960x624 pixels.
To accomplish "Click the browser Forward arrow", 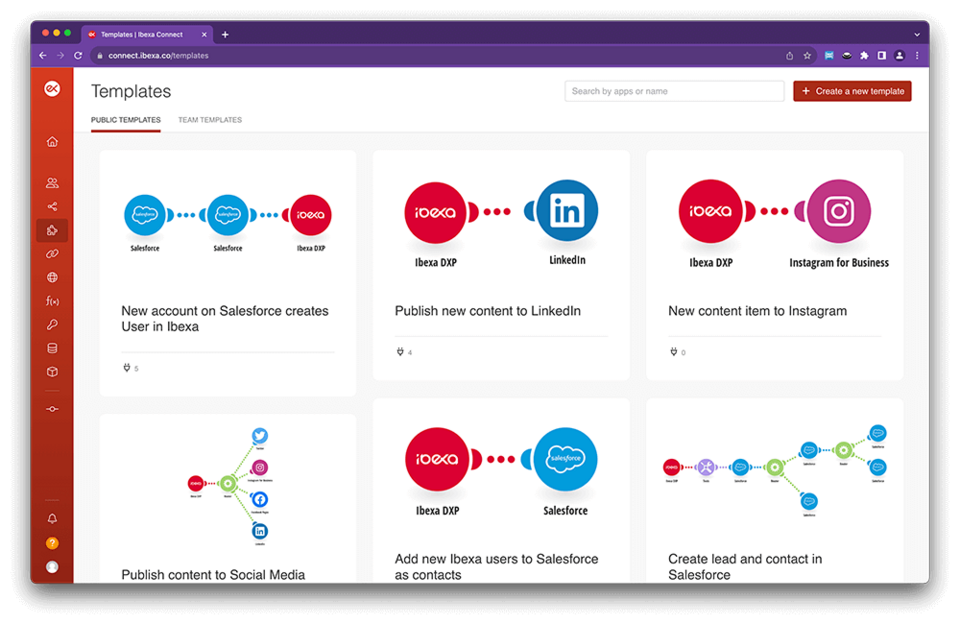I will pos(60,55).
